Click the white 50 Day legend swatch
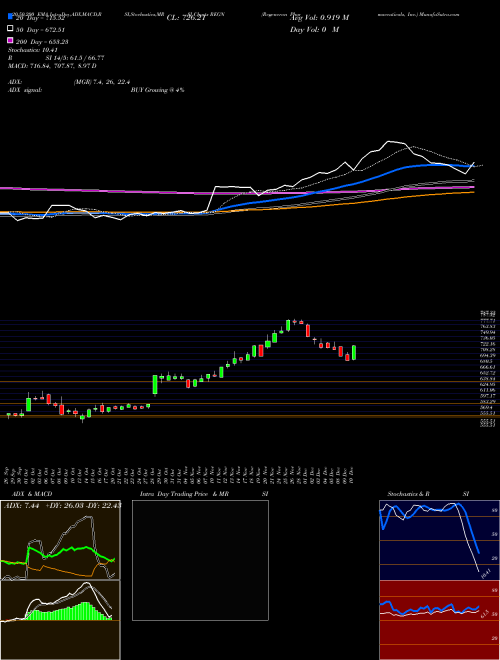The width and height of the screenshot is (500, 660). (10, 29)
